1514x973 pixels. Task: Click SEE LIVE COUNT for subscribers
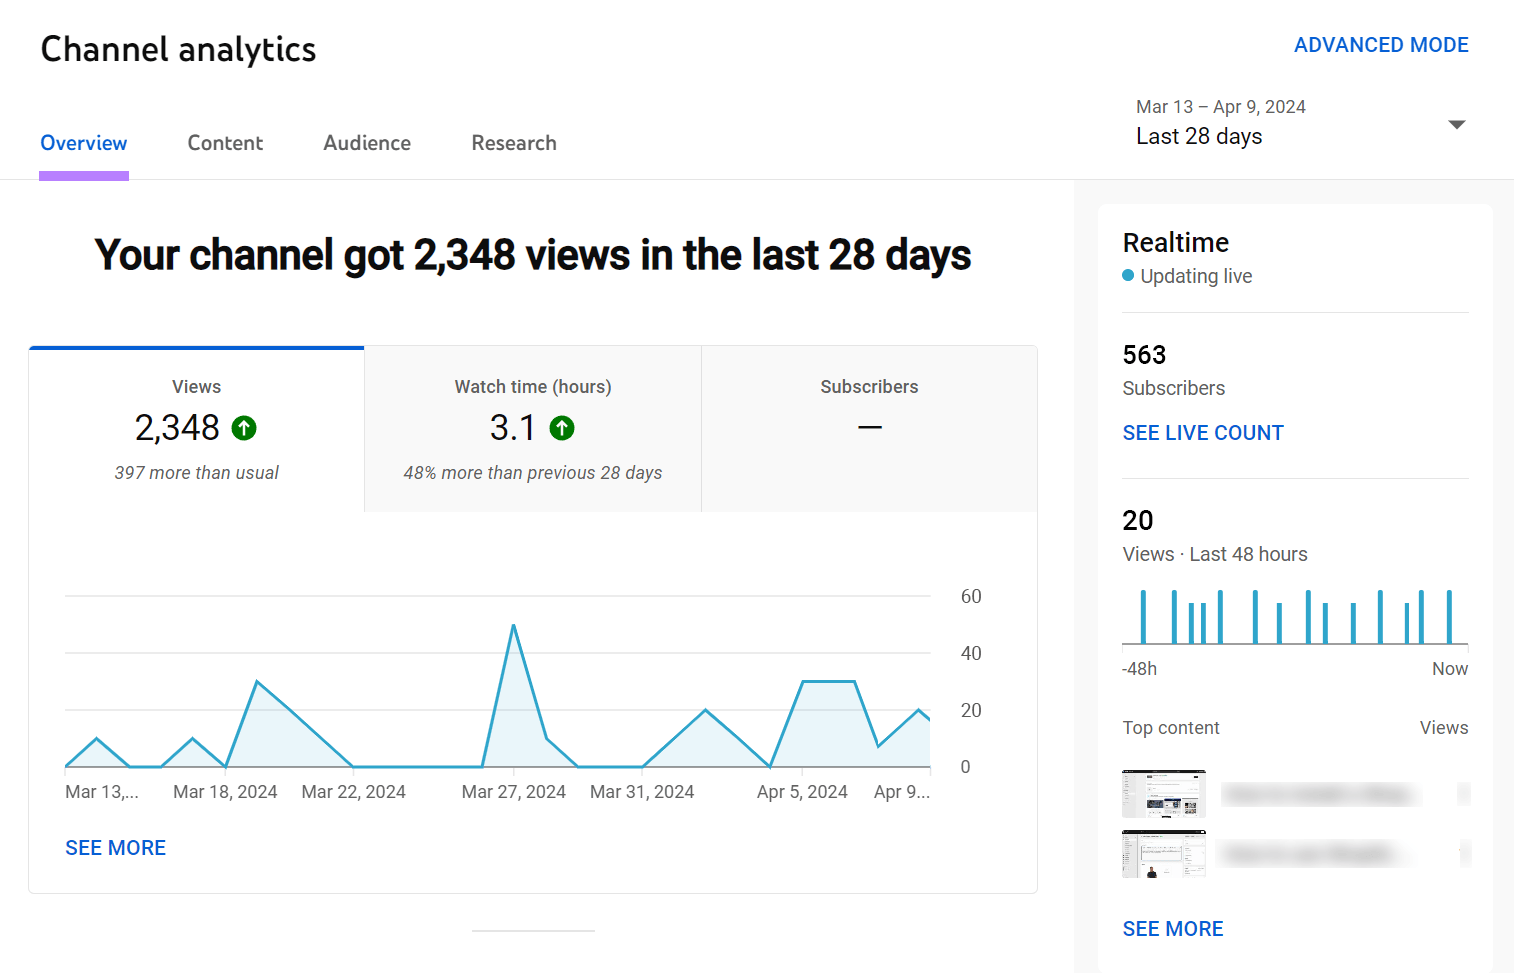tap(1202, 432)
